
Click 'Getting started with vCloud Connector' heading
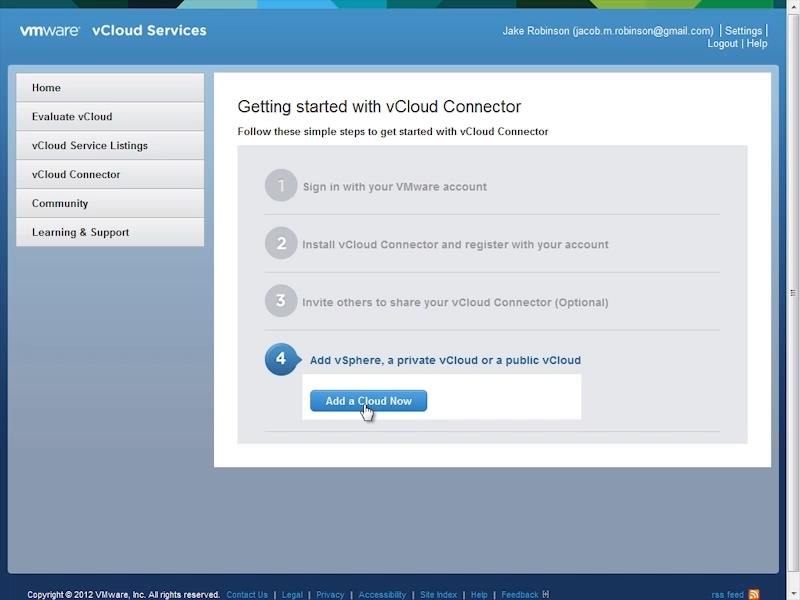pos(379,107)
